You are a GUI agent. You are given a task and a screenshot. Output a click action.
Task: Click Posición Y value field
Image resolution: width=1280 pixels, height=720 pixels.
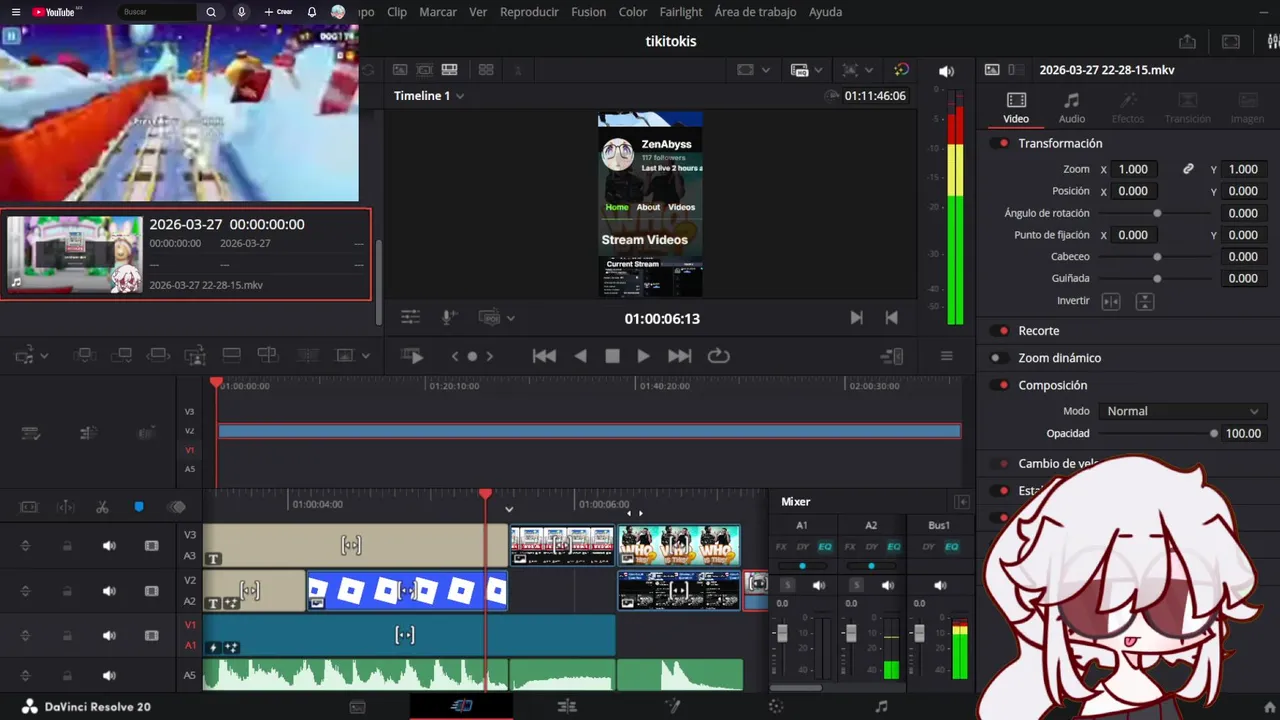point(1244,191)
